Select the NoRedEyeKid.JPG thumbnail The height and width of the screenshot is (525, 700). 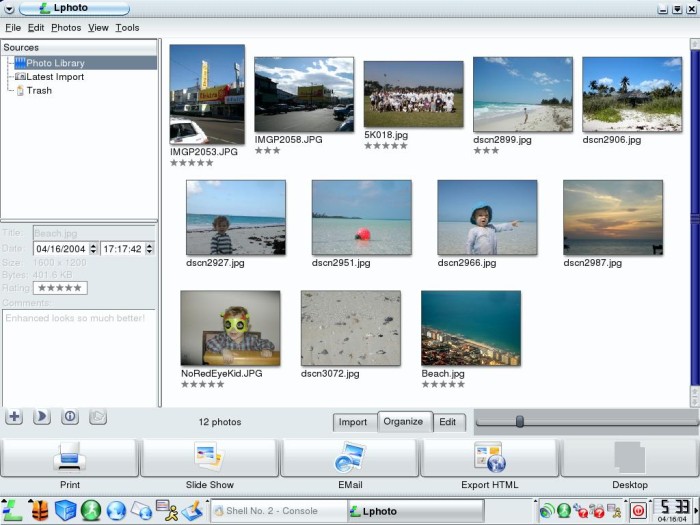click(230, 328)
